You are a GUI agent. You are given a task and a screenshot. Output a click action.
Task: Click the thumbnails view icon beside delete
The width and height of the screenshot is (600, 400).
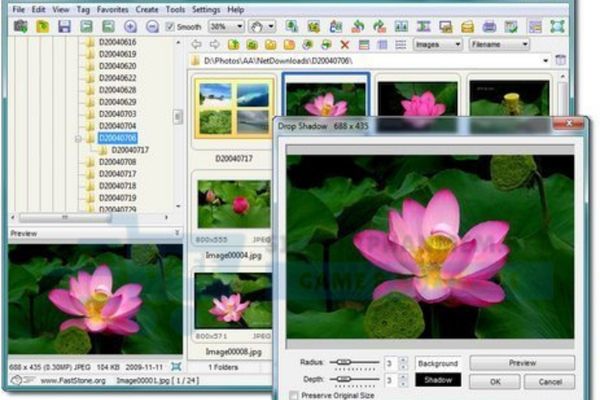point(364,44)
